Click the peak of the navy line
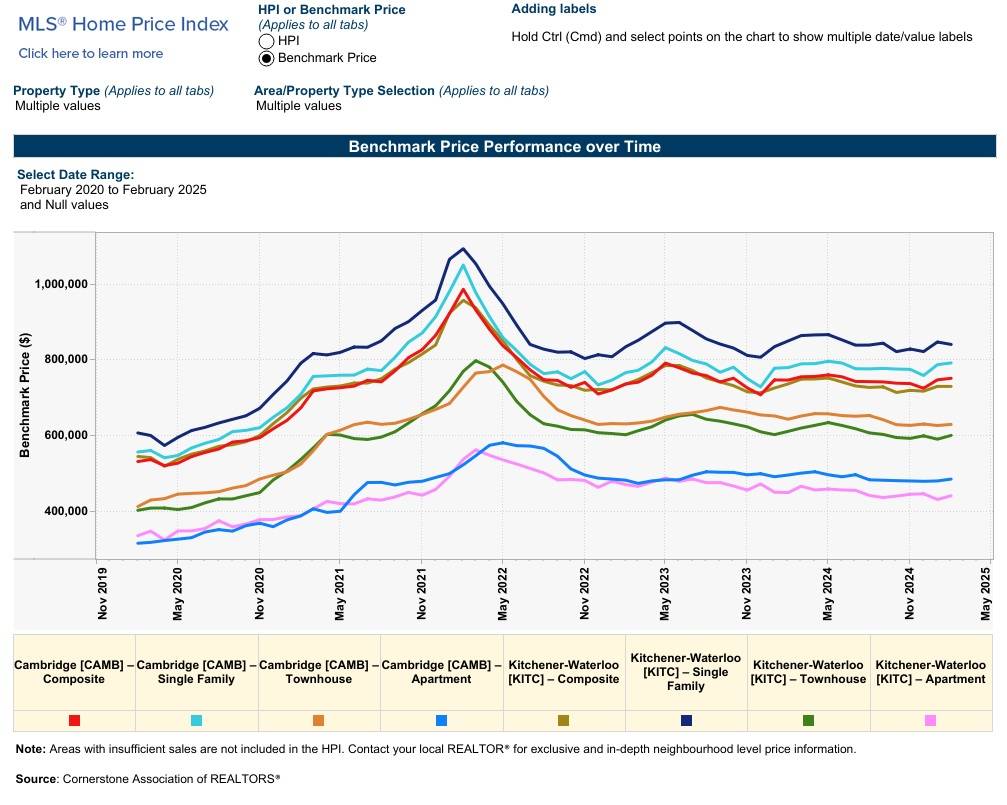 pos(463,248)
